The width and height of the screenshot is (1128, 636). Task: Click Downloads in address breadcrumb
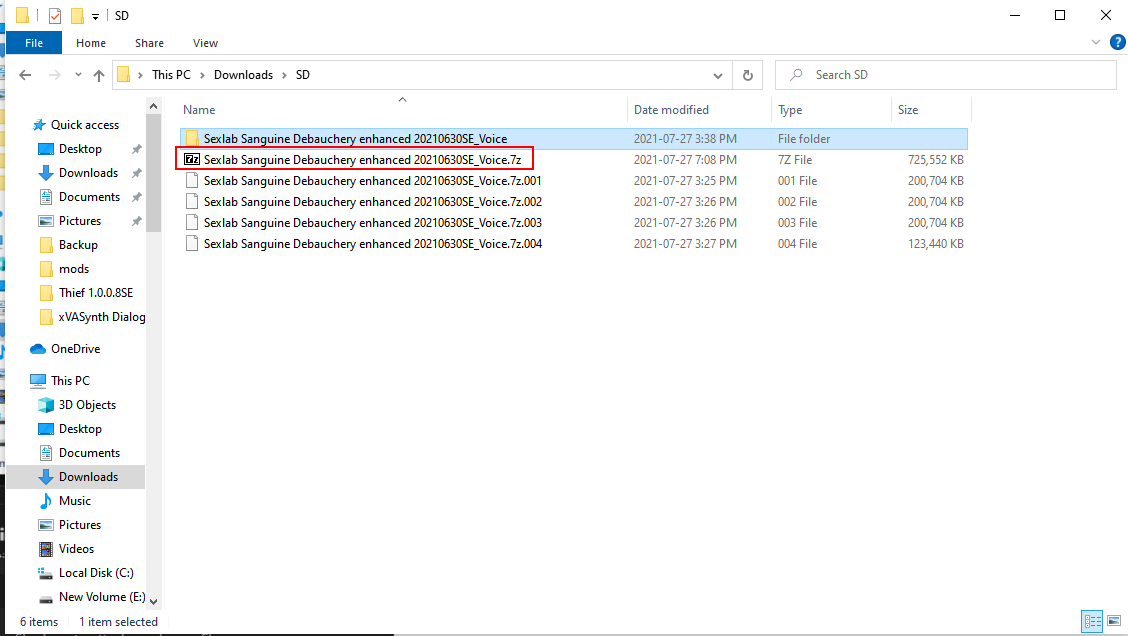(x=243, y=75)
